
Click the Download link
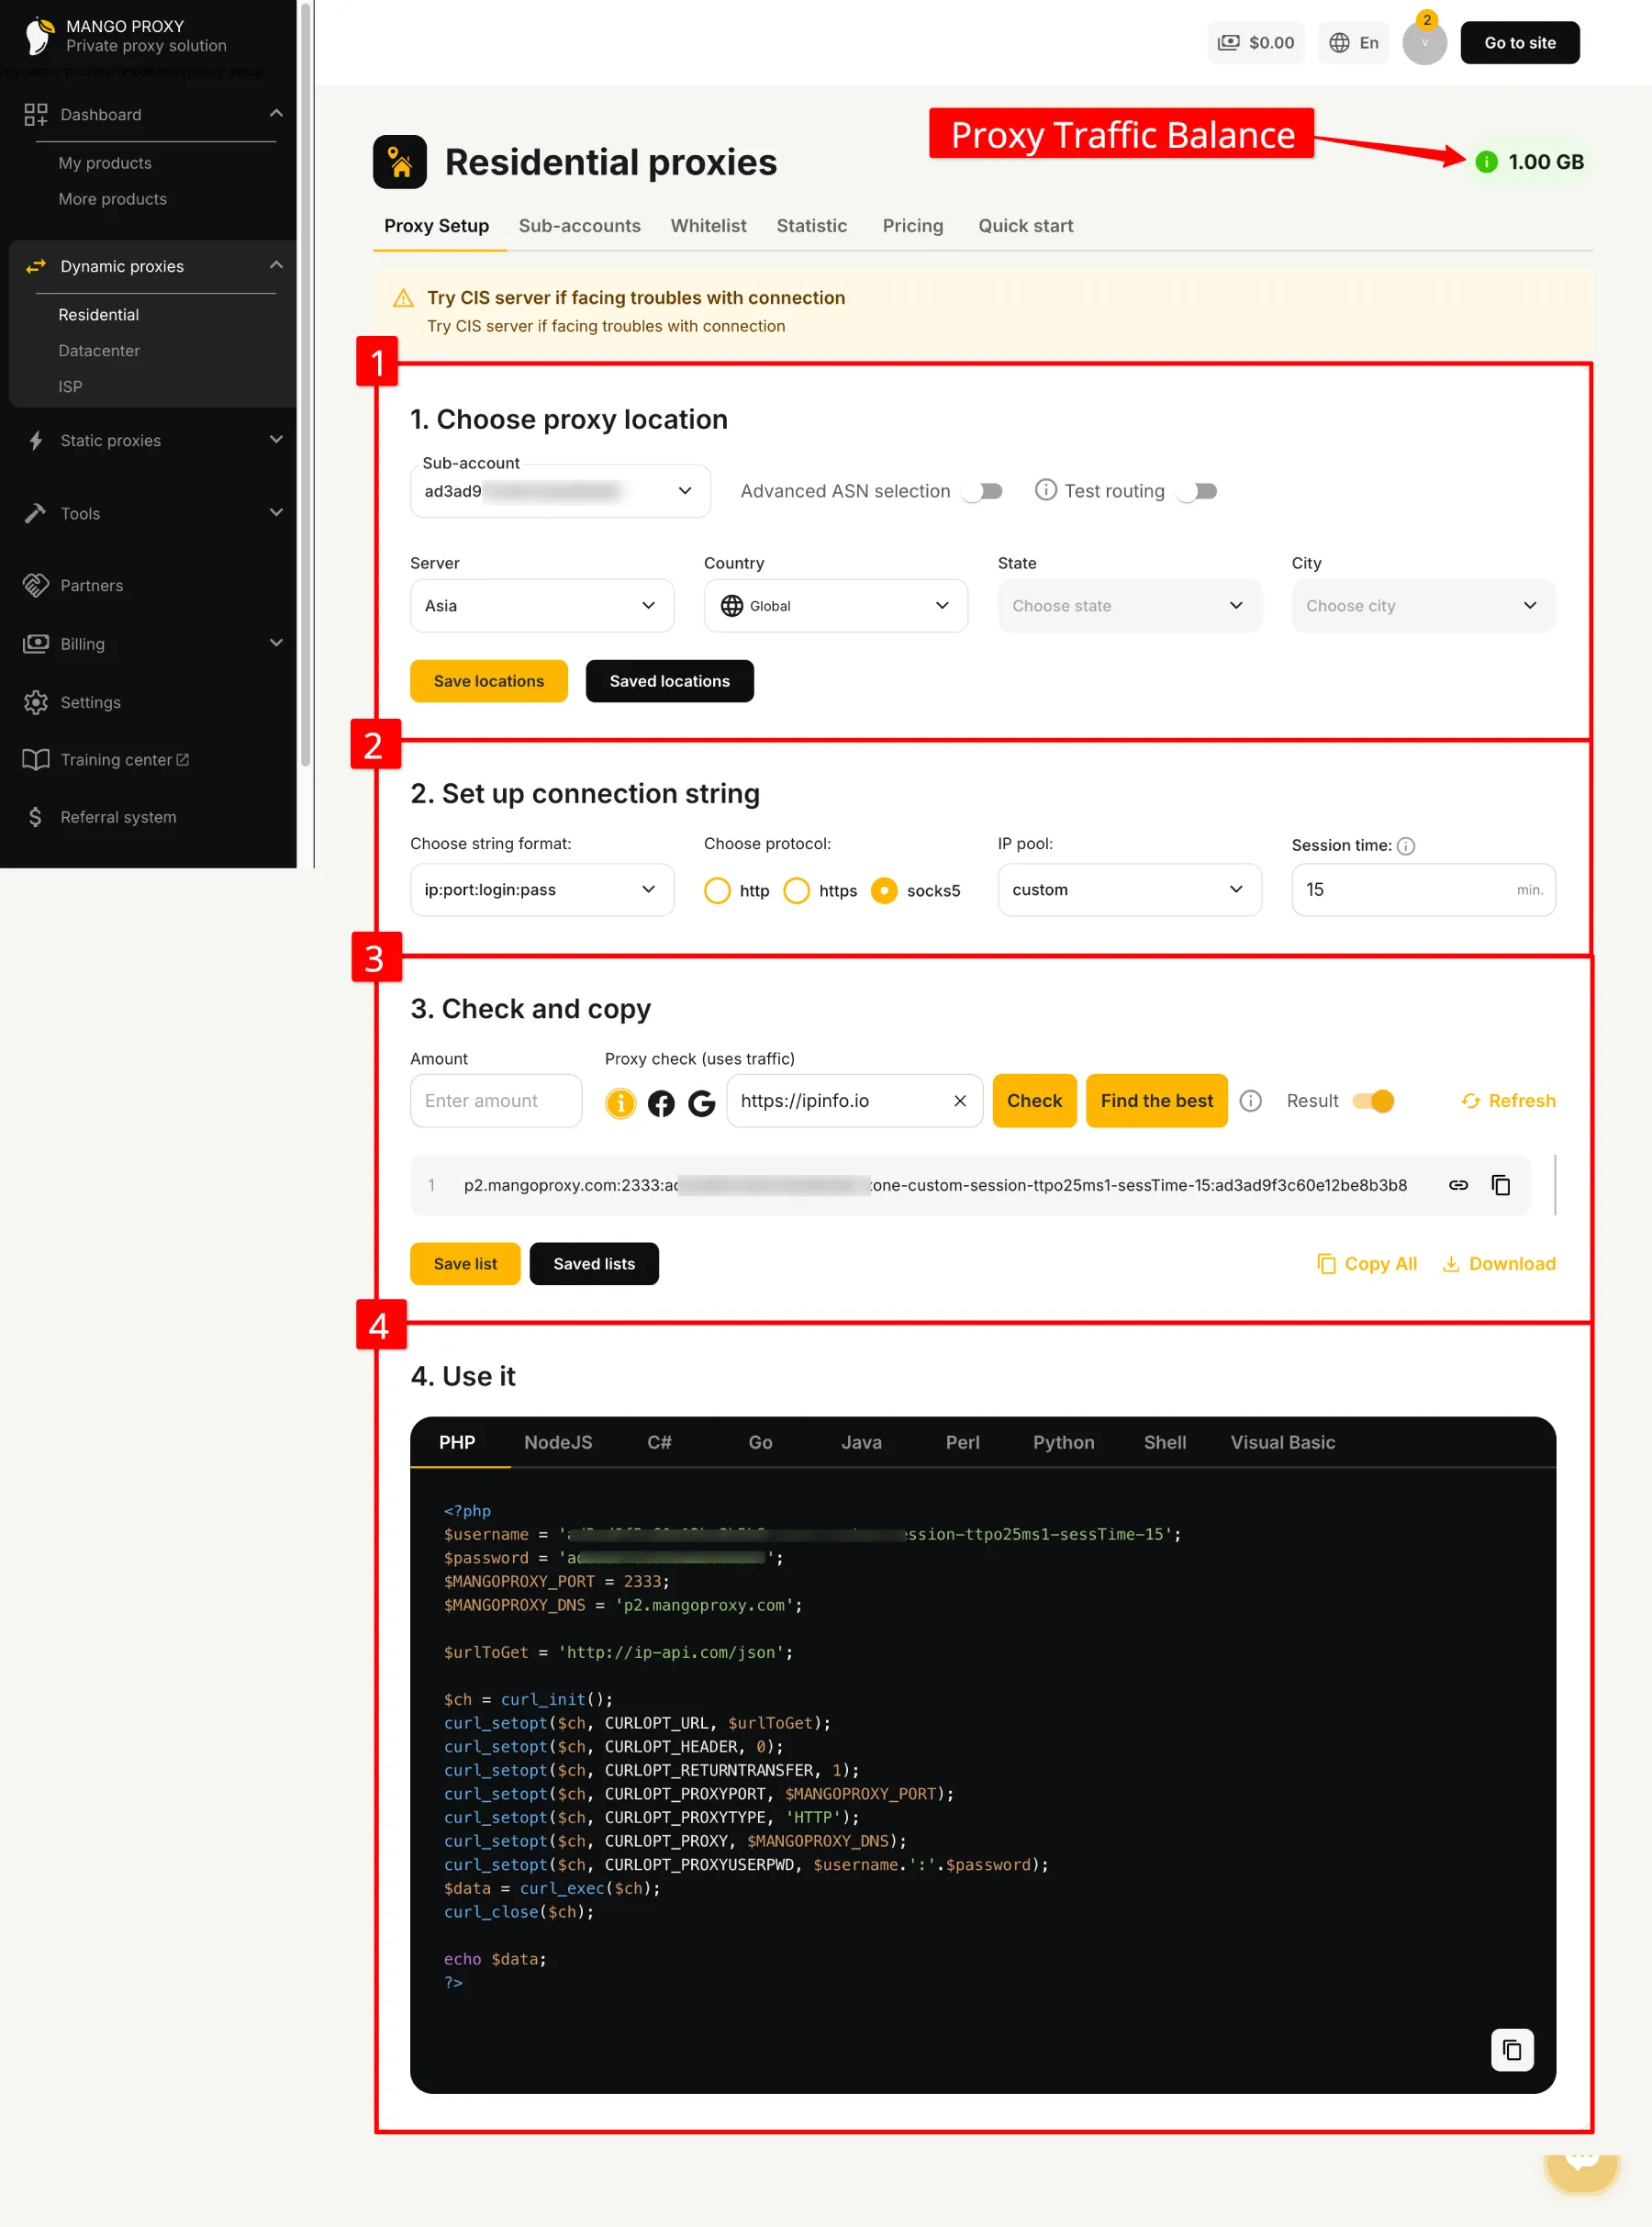coord(1499,1264)
